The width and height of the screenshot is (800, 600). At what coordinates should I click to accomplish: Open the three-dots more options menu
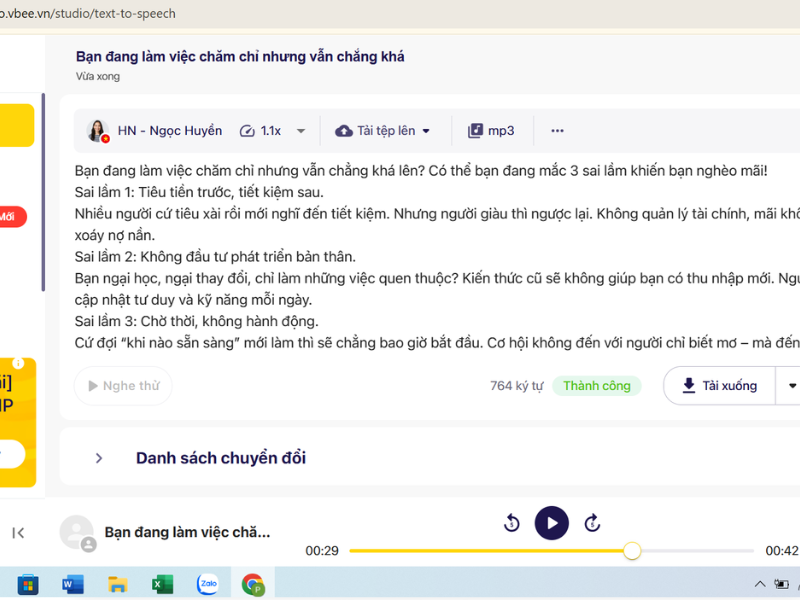click(x=557, y=131)
